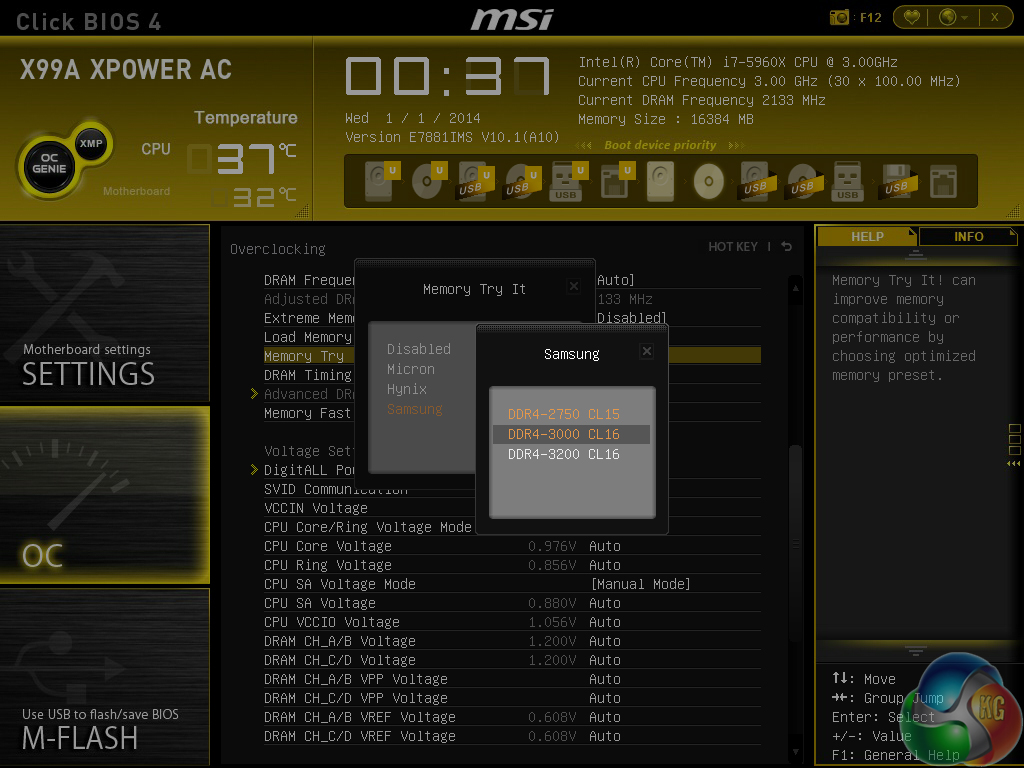Image resolution: width=1024 pixels, height=768 pixels.
Task: Choose Hynix in Memory Try It list
Action: click(x=407, y=389)
